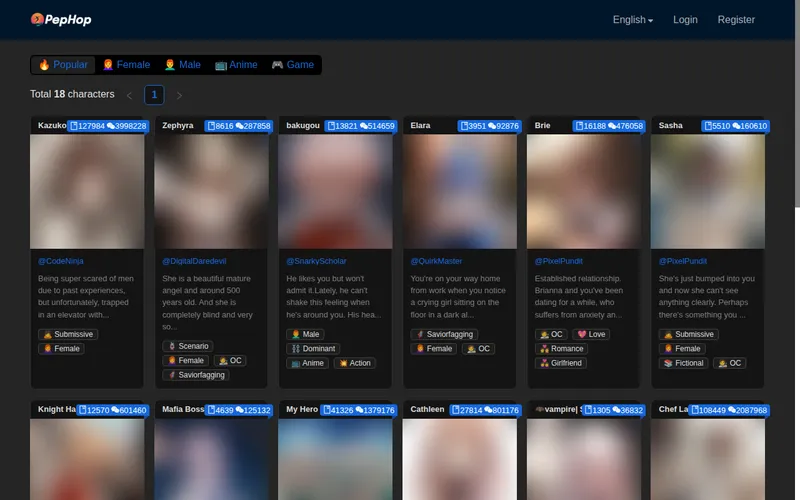Image resolution: width=800 pixels, height=500 pixels.
Task: Open Brie character image
Action: [584, 191]
